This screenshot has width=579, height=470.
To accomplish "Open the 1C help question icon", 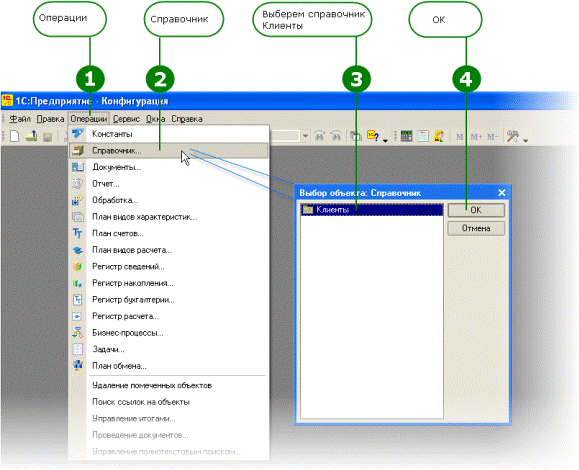I will pos(373,136).
